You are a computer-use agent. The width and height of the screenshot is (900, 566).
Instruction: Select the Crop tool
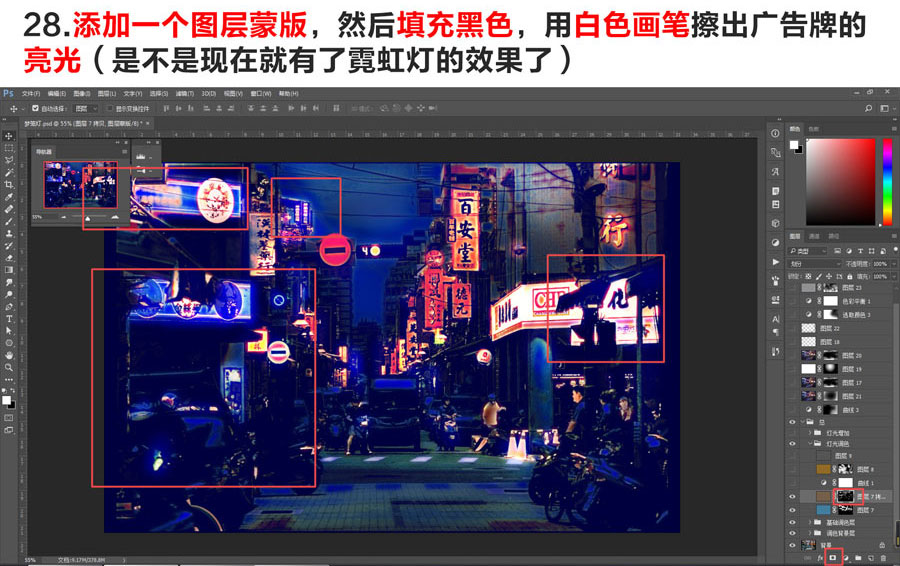pos(9,184)
